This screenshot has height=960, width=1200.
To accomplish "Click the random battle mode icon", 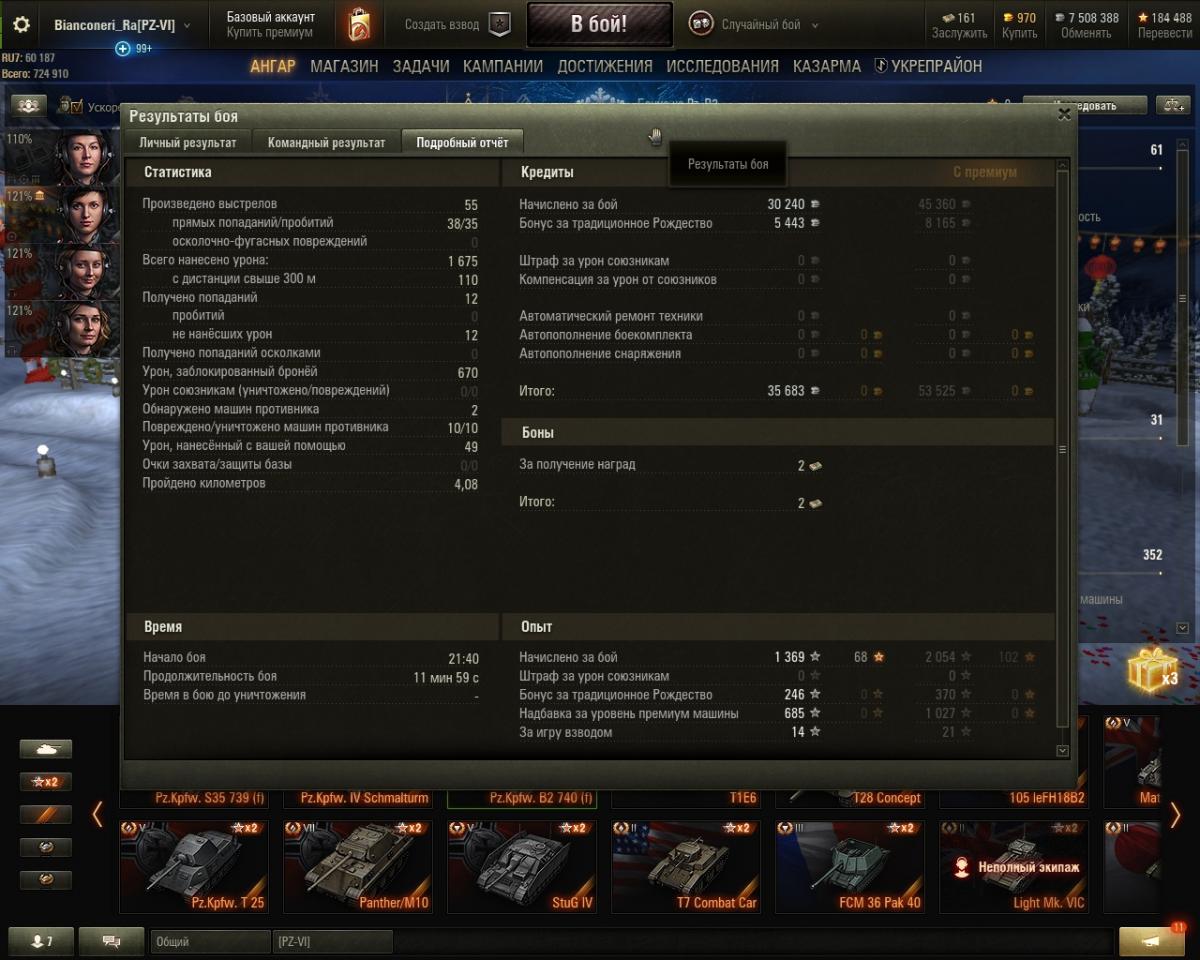I will click(x=701, y=24).
